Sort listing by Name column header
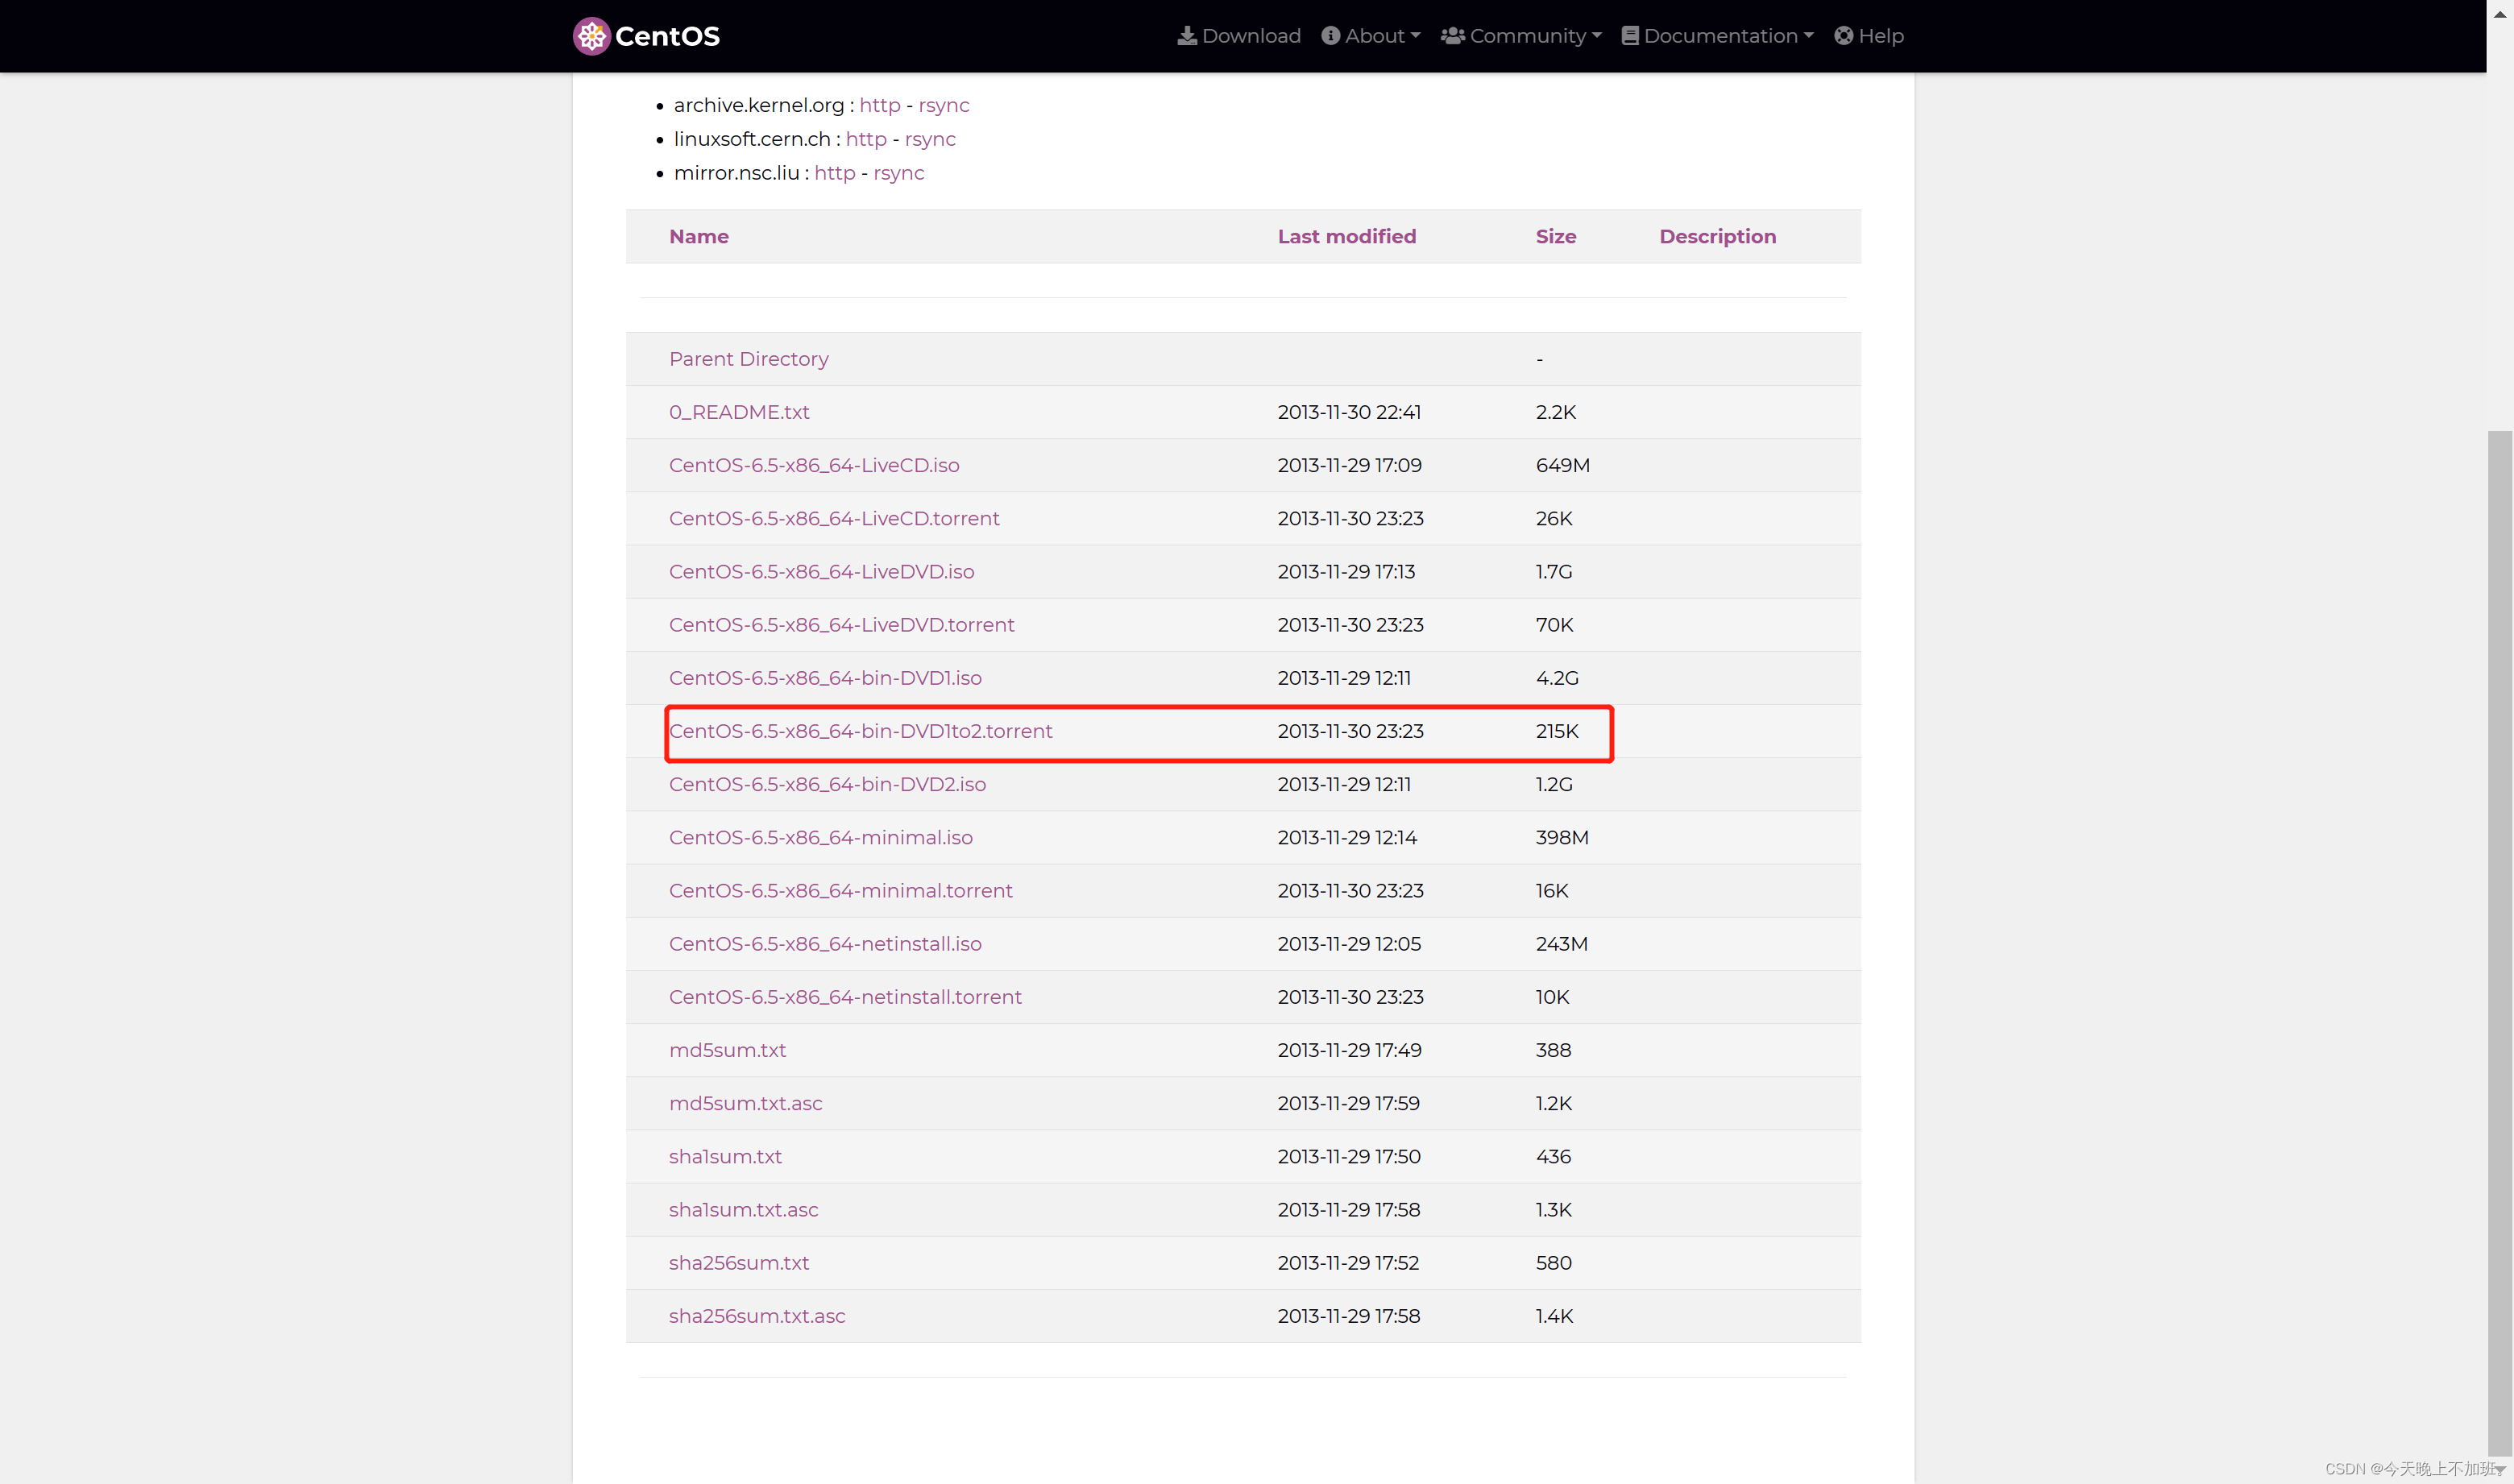 (x=698, y=237)
